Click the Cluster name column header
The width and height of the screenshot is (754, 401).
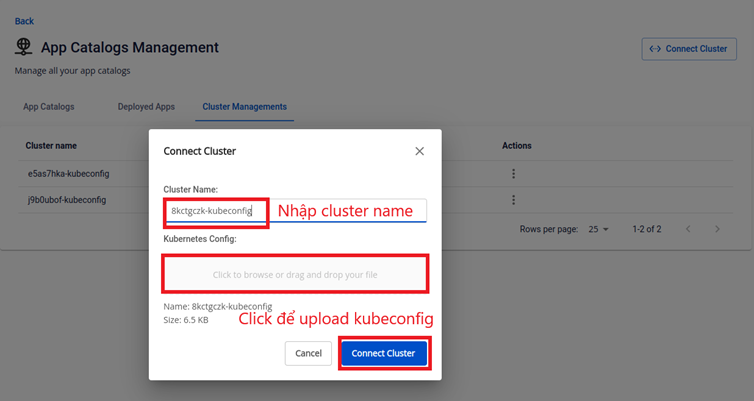(51, 146)
